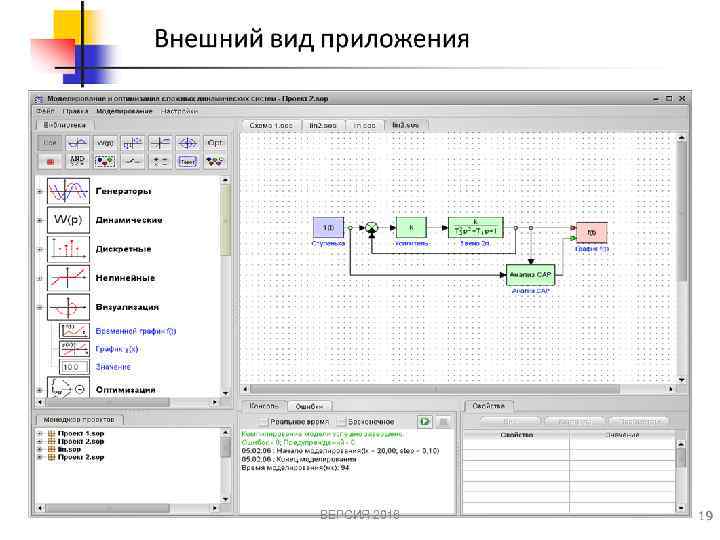Select the Ступенька step block on canvas

pyautogui.click(x=328, y=228)
